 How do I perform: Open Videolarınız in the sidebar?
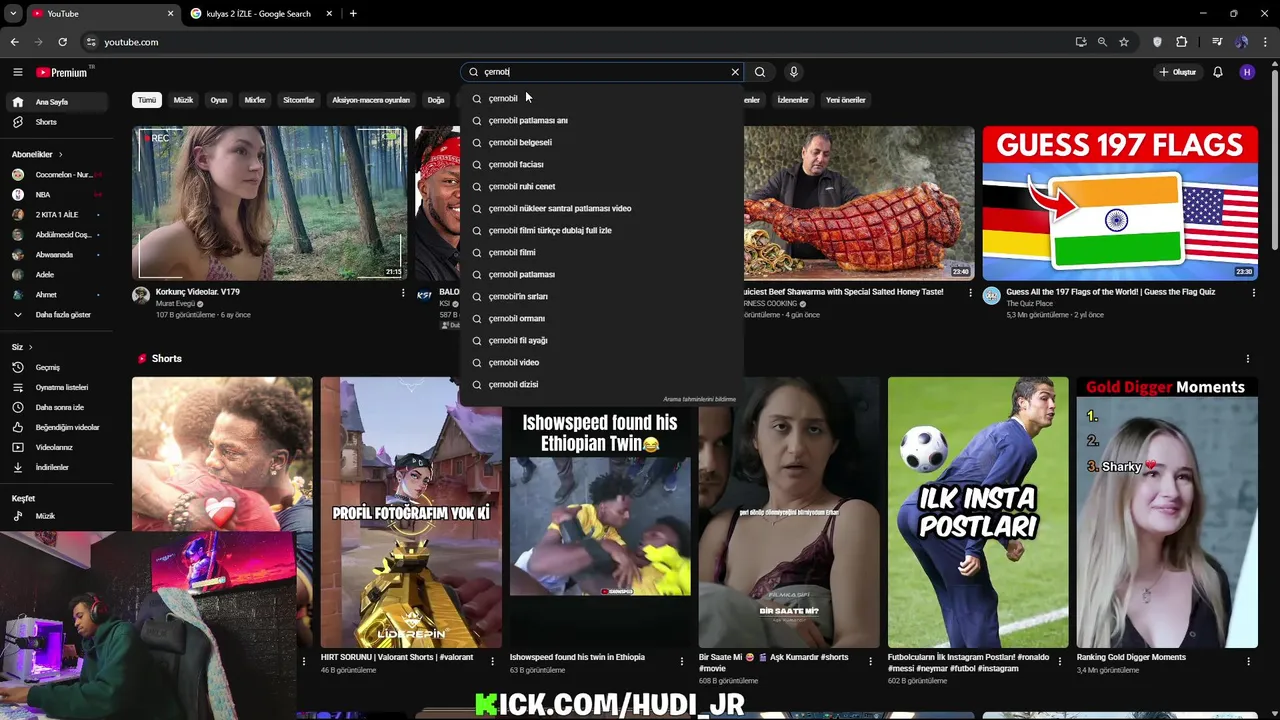pos(57,447)
